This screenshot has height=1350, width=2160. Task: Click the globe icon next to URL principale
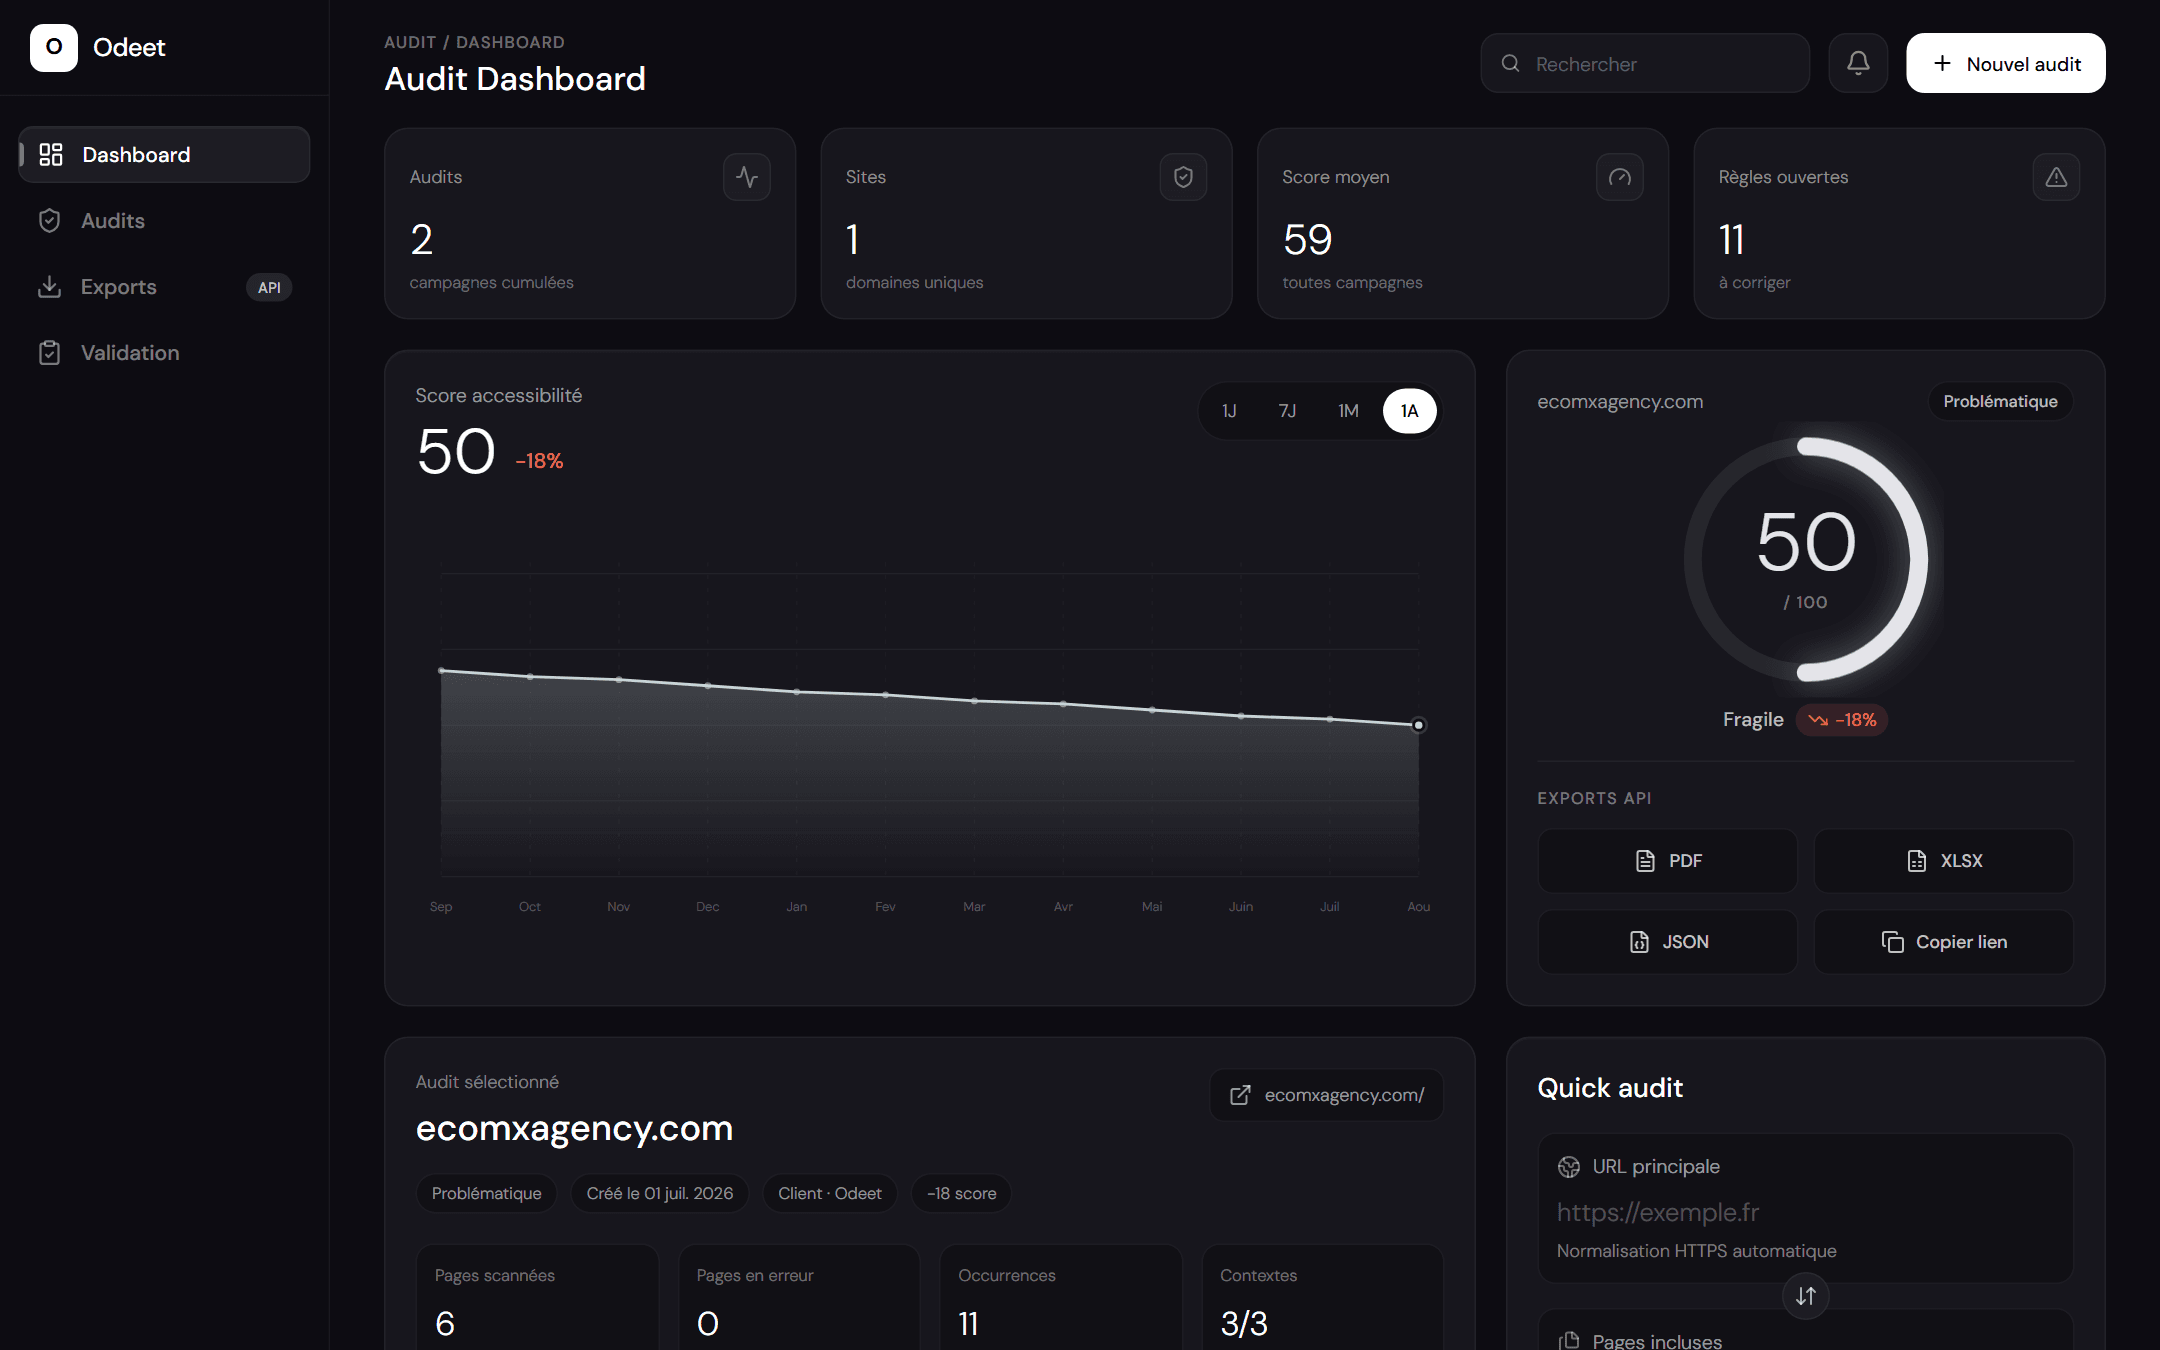pos(1569,1167)
